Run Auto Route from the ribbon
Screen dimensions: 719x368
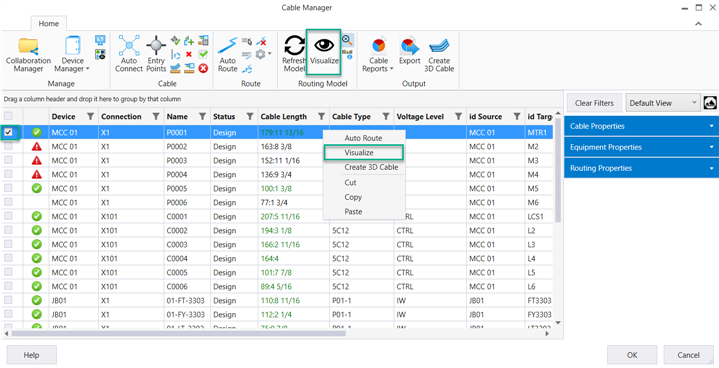click(x=227, y=55)
